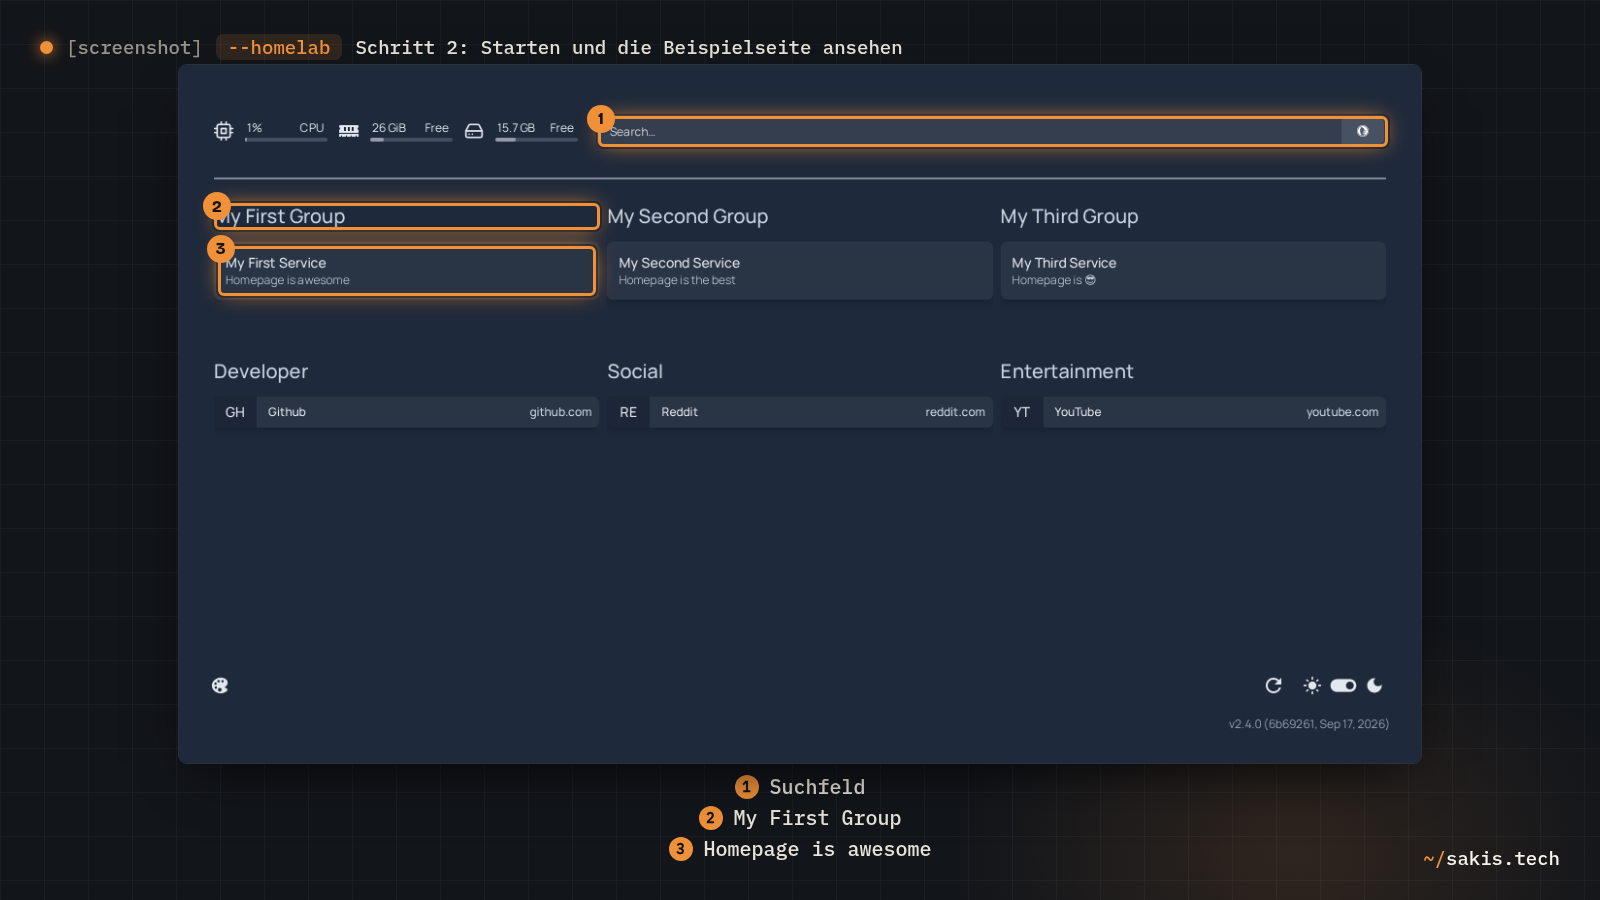Click the disk drive icon
1600x900 pixels.
coord(474,131)
